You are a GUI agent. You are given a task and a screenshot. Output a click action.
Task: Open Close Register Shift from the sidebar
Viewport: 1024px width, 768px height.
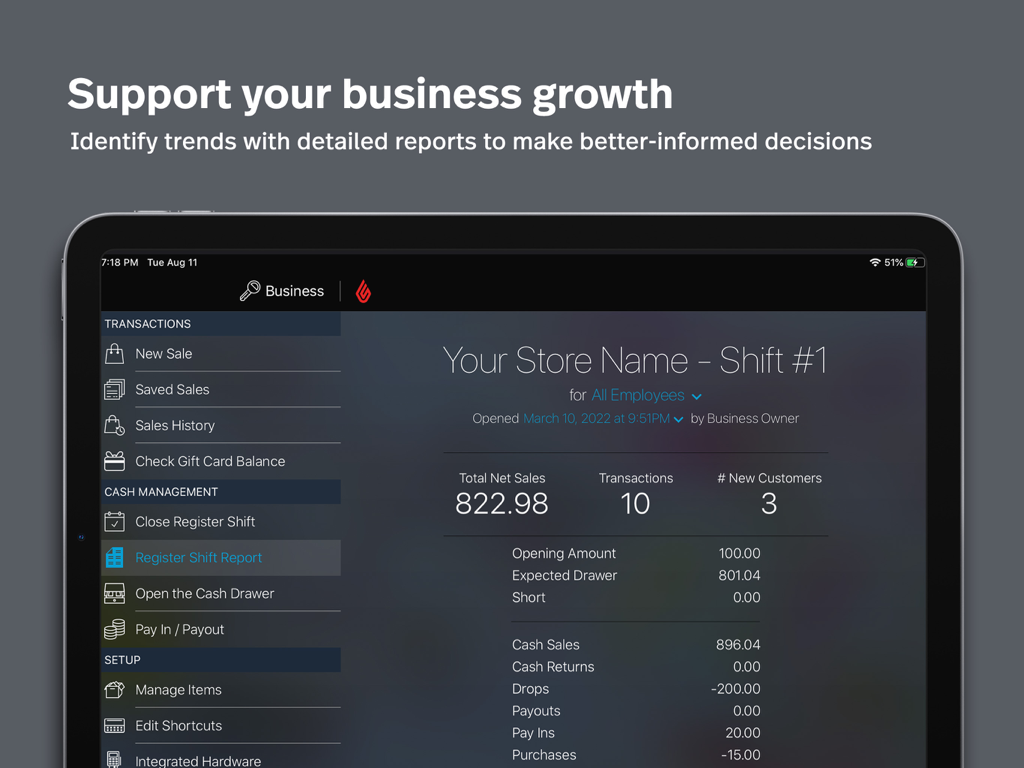tap(195, 522)
